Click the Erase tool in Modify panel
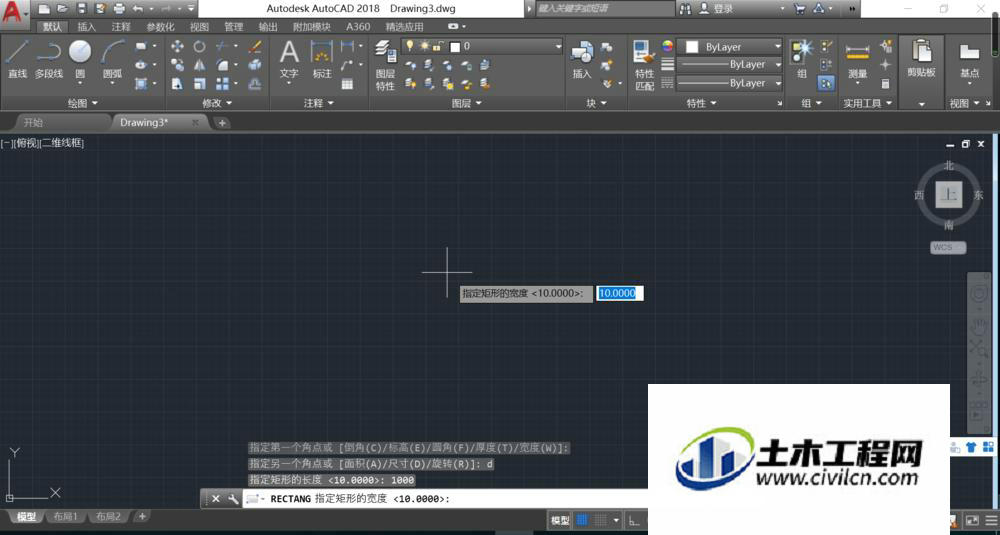Viewport: 1000px width, 535px height. 255,47
